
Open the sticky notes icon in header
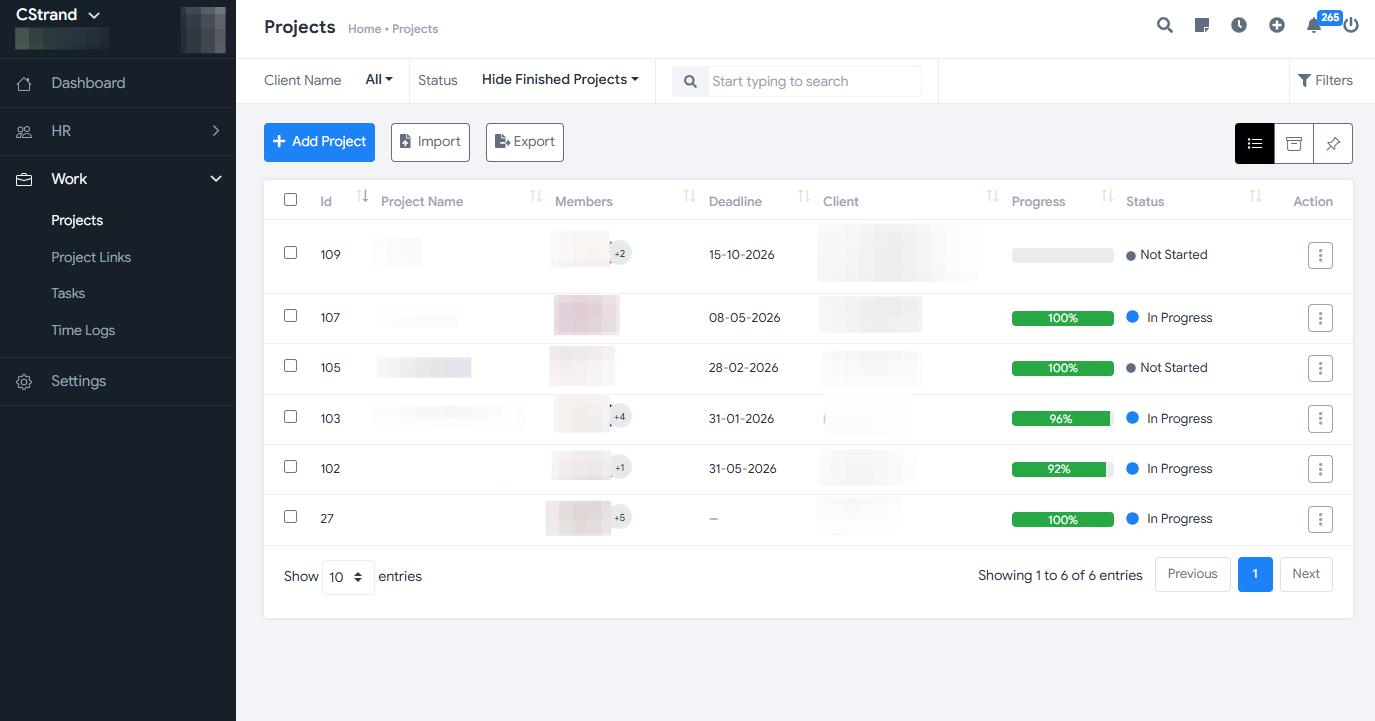(x=1202, y=26)
